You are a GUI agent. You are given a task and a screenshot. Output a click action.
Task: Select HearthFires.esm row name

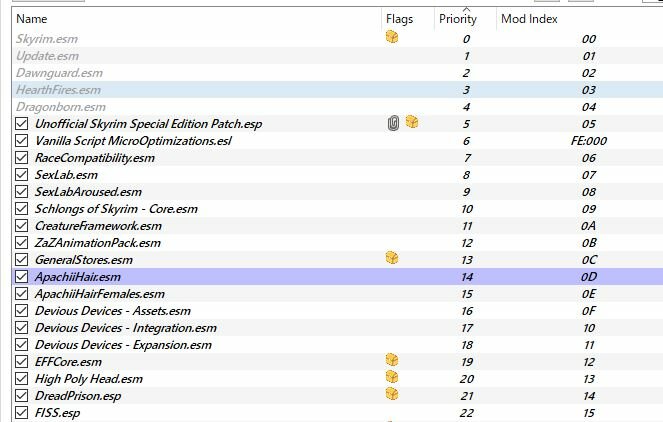[58, 90]
